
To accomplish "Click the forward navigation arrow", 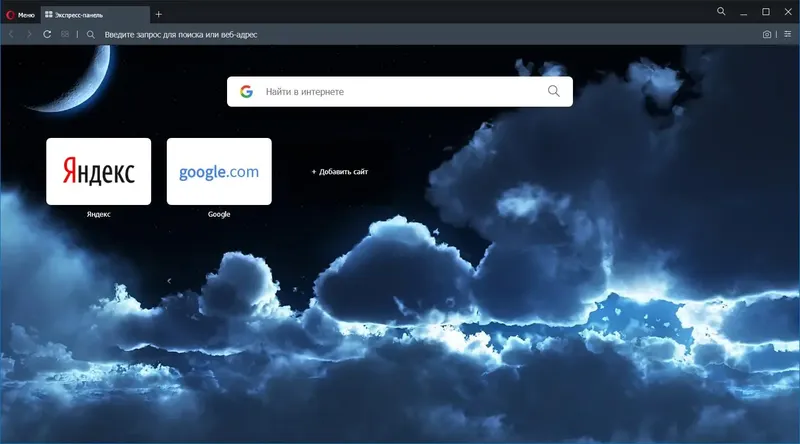I will point(29,34).
